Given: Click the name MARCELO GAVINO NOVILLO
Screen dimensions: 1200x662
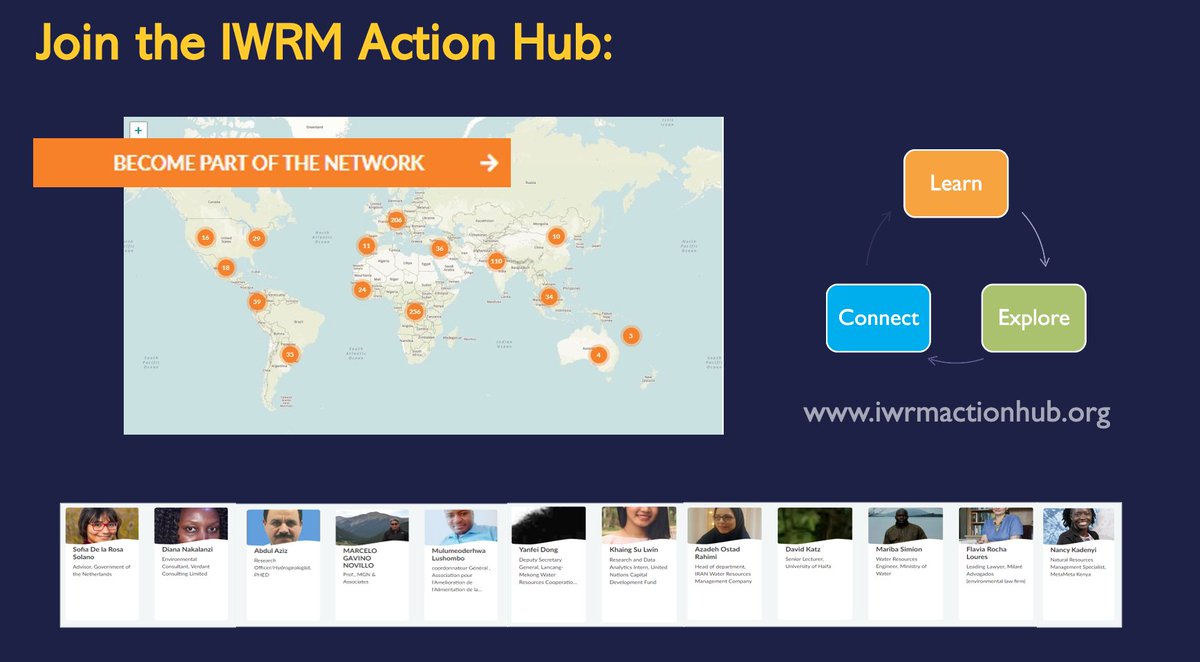Looking at the screenshot, I should pos(360,558).
